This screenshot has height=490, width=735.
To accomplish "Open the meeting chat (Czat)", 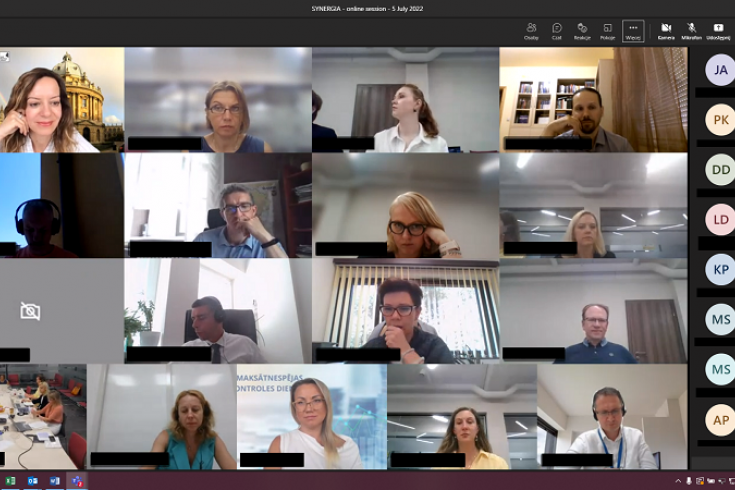I will coord(557,31).
